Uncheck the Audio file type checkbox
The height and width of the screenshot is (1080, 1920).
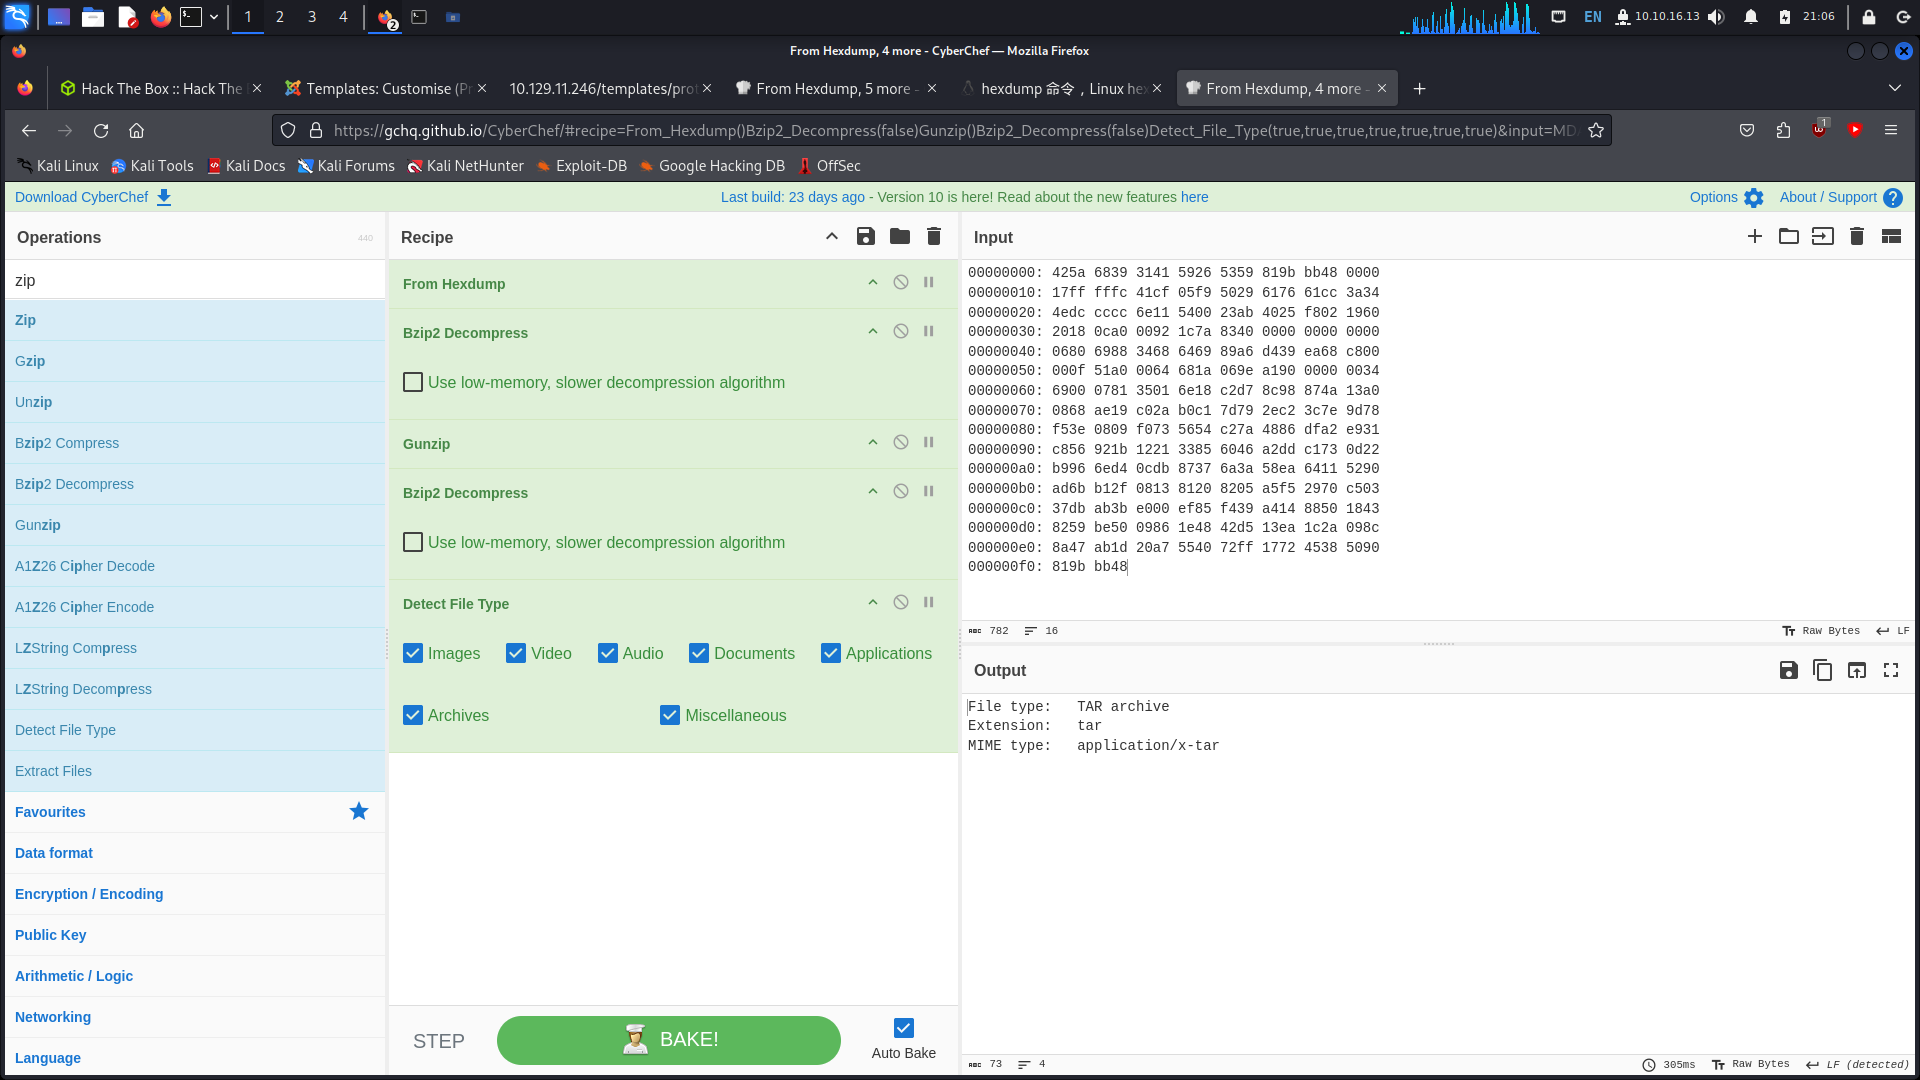point(608,653)
